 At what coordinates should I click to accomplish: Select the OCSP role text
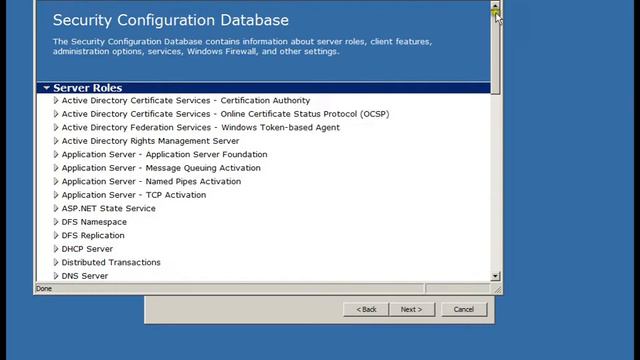tap(225, 114)
